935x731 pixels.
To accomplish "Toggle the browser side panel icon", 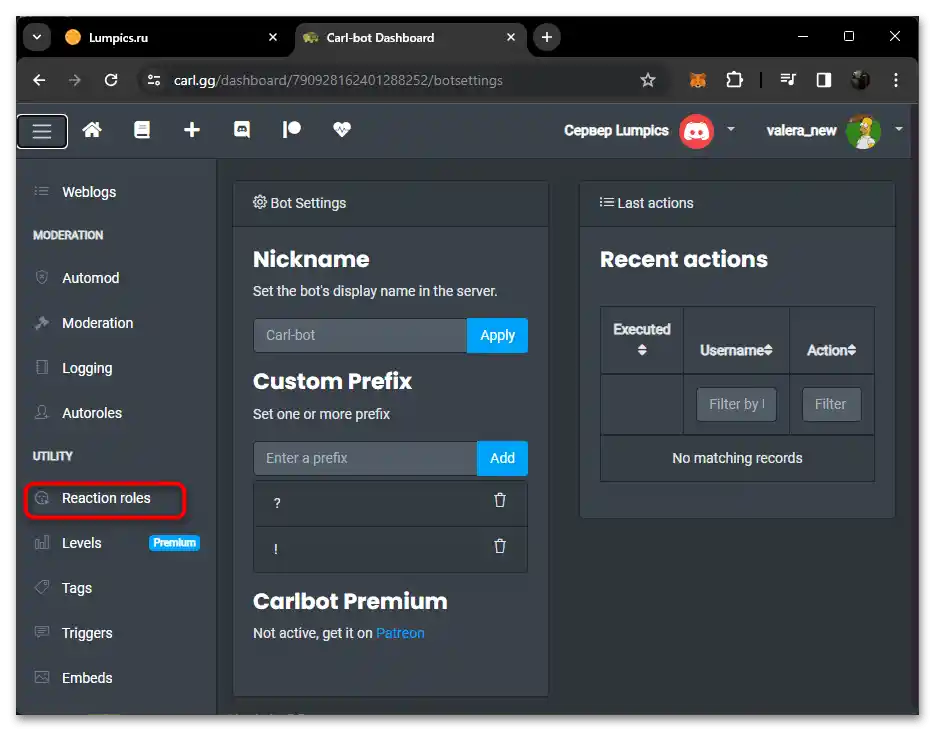I will [x=823, y=80].
